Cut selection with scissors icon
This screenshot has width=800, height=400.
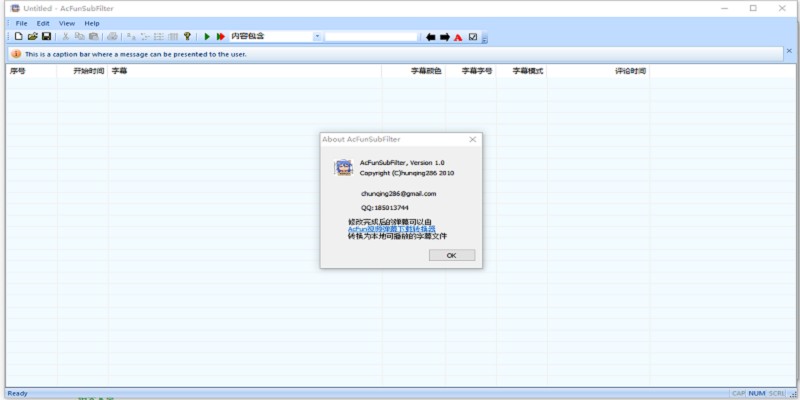[66, 36]
